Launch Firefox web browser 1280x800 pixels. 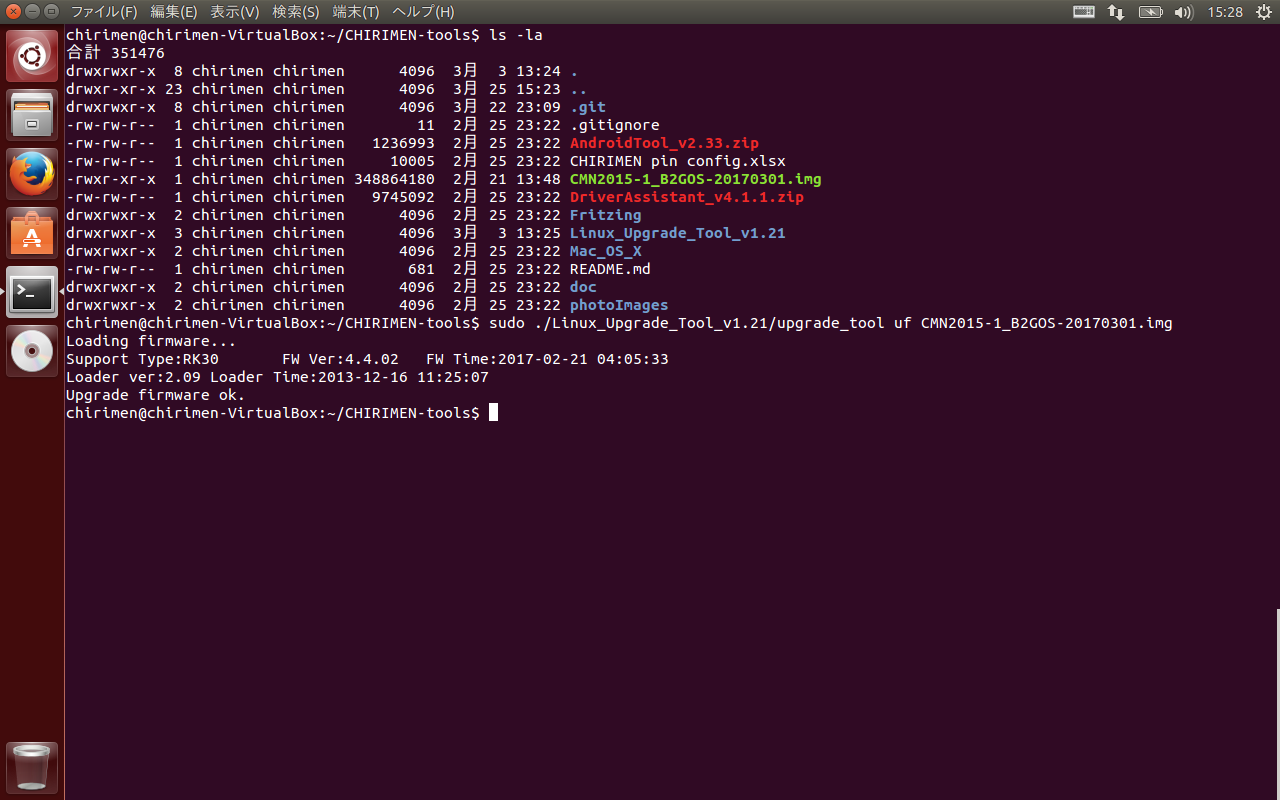[32, 174]
